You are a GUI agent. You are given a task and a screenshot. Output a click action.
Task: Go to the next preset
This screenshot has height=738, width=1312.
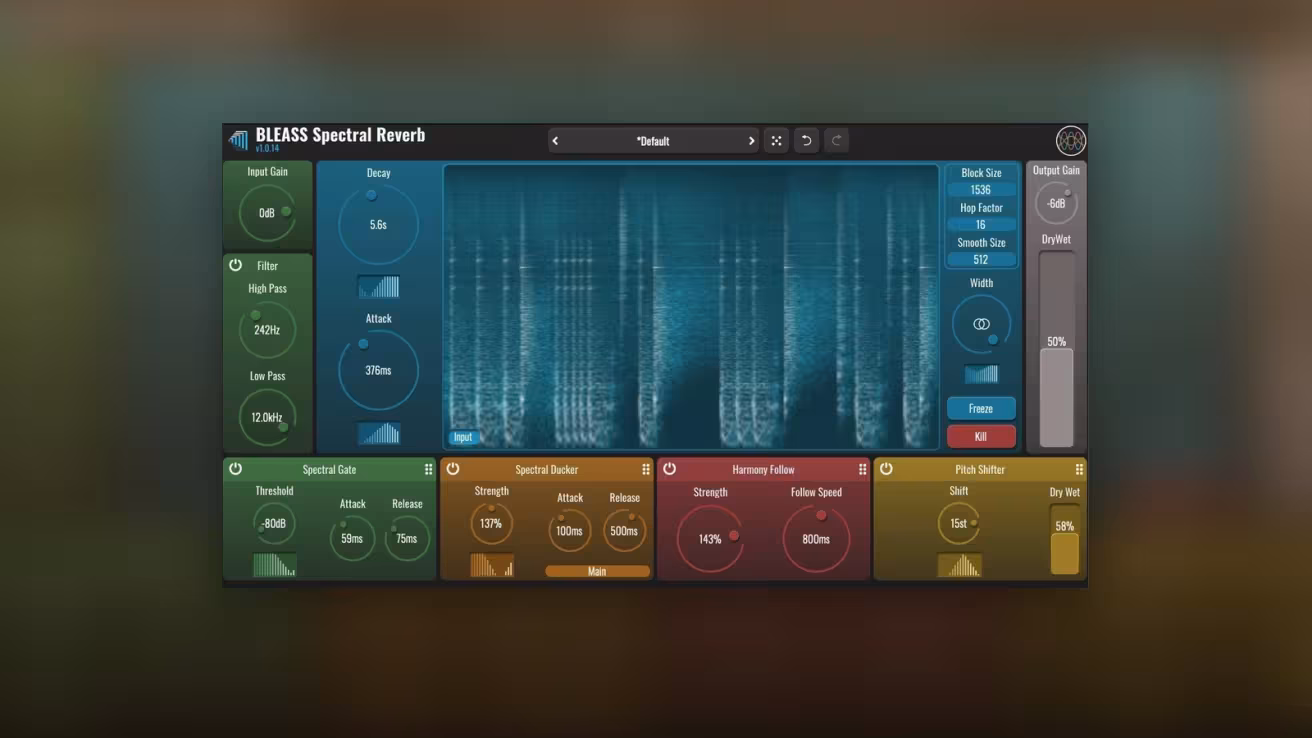pyautogui.click(x=751, y=141)
